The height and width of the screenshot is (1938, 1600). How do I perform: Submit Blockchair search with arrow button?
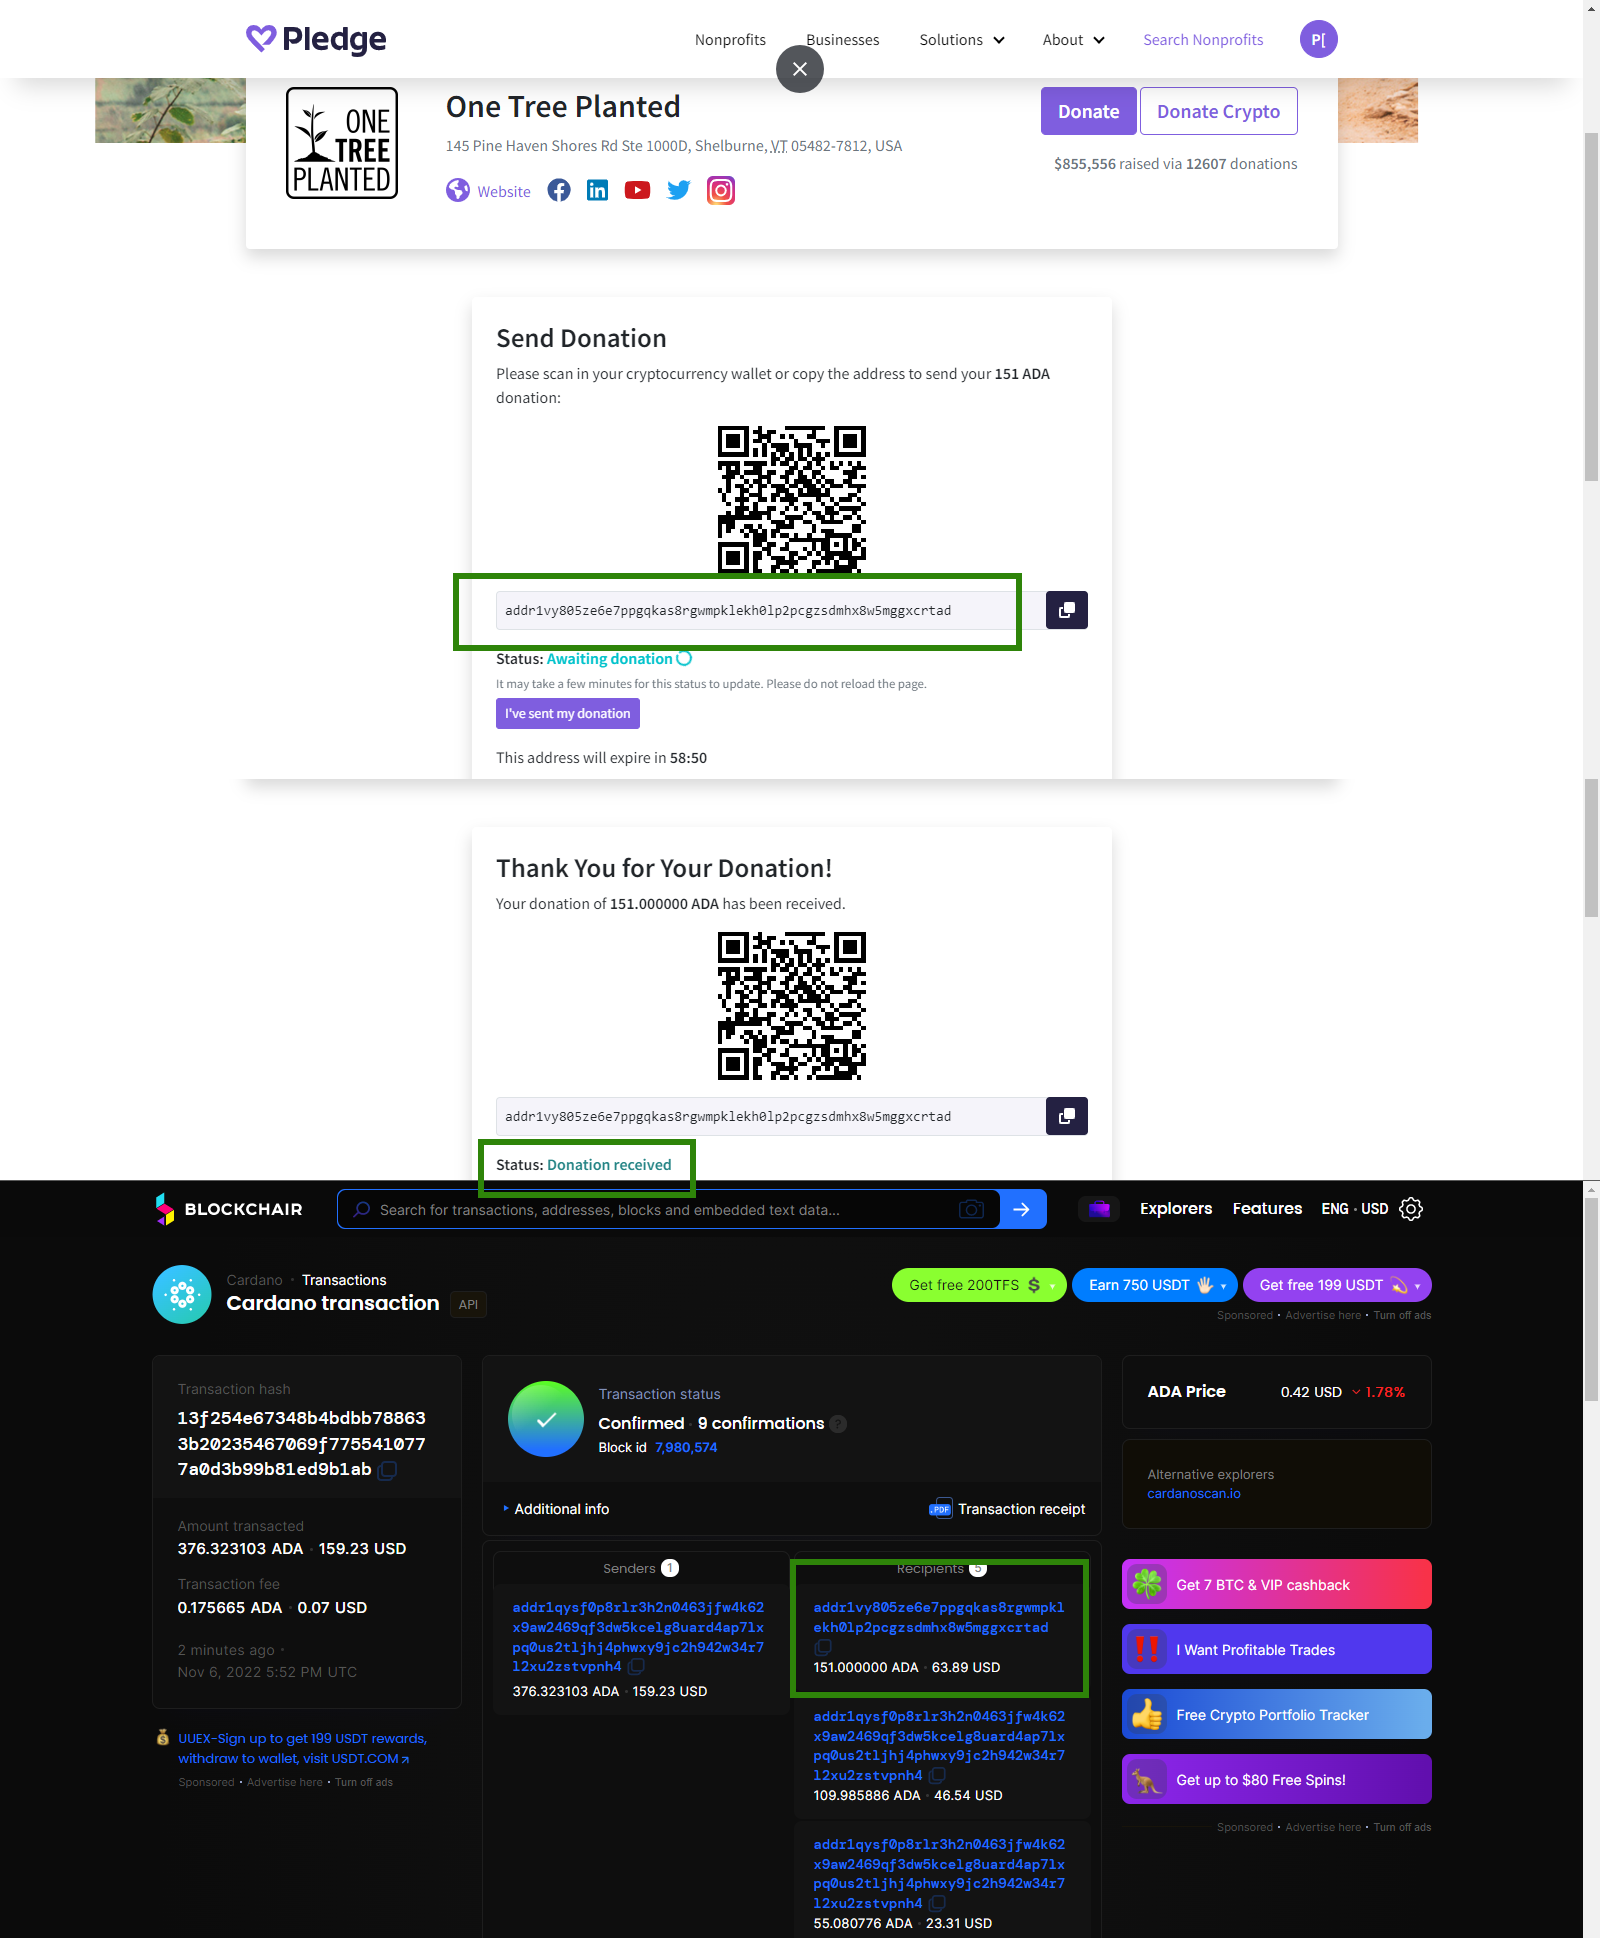tap(1022, 1209)
